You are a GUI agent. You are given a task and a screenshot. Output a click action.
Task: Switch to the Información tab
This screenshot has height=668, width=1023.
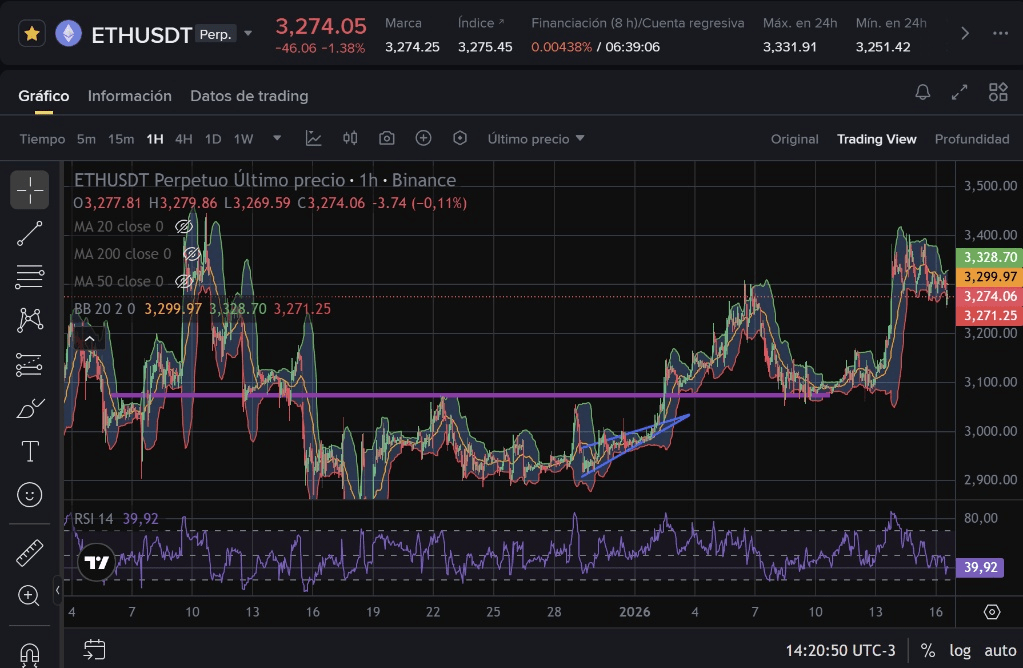130,96
